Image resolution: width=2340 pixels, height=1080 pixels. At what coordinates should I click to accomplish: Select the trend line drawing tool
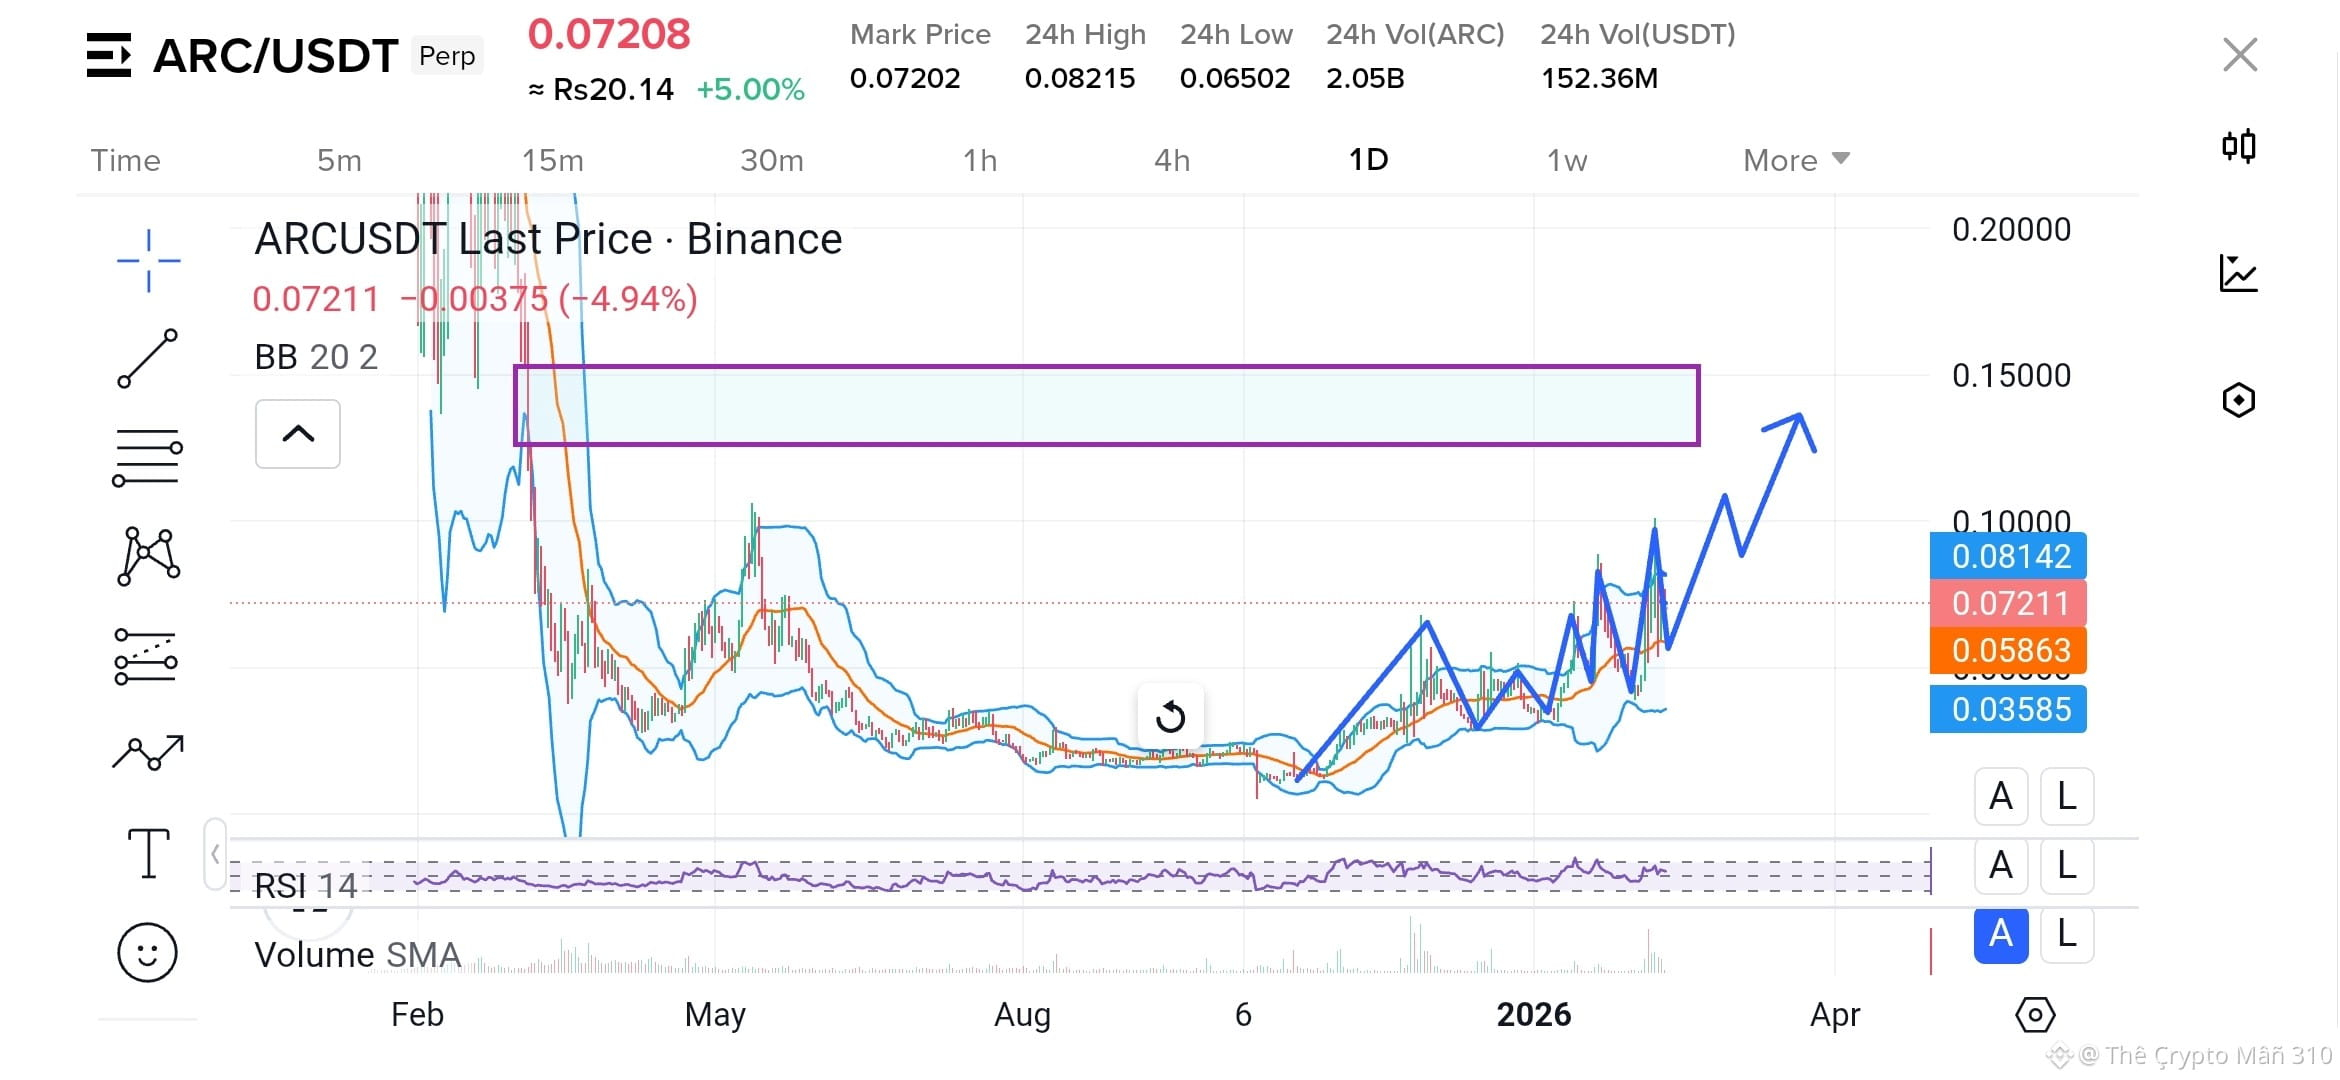148,358
